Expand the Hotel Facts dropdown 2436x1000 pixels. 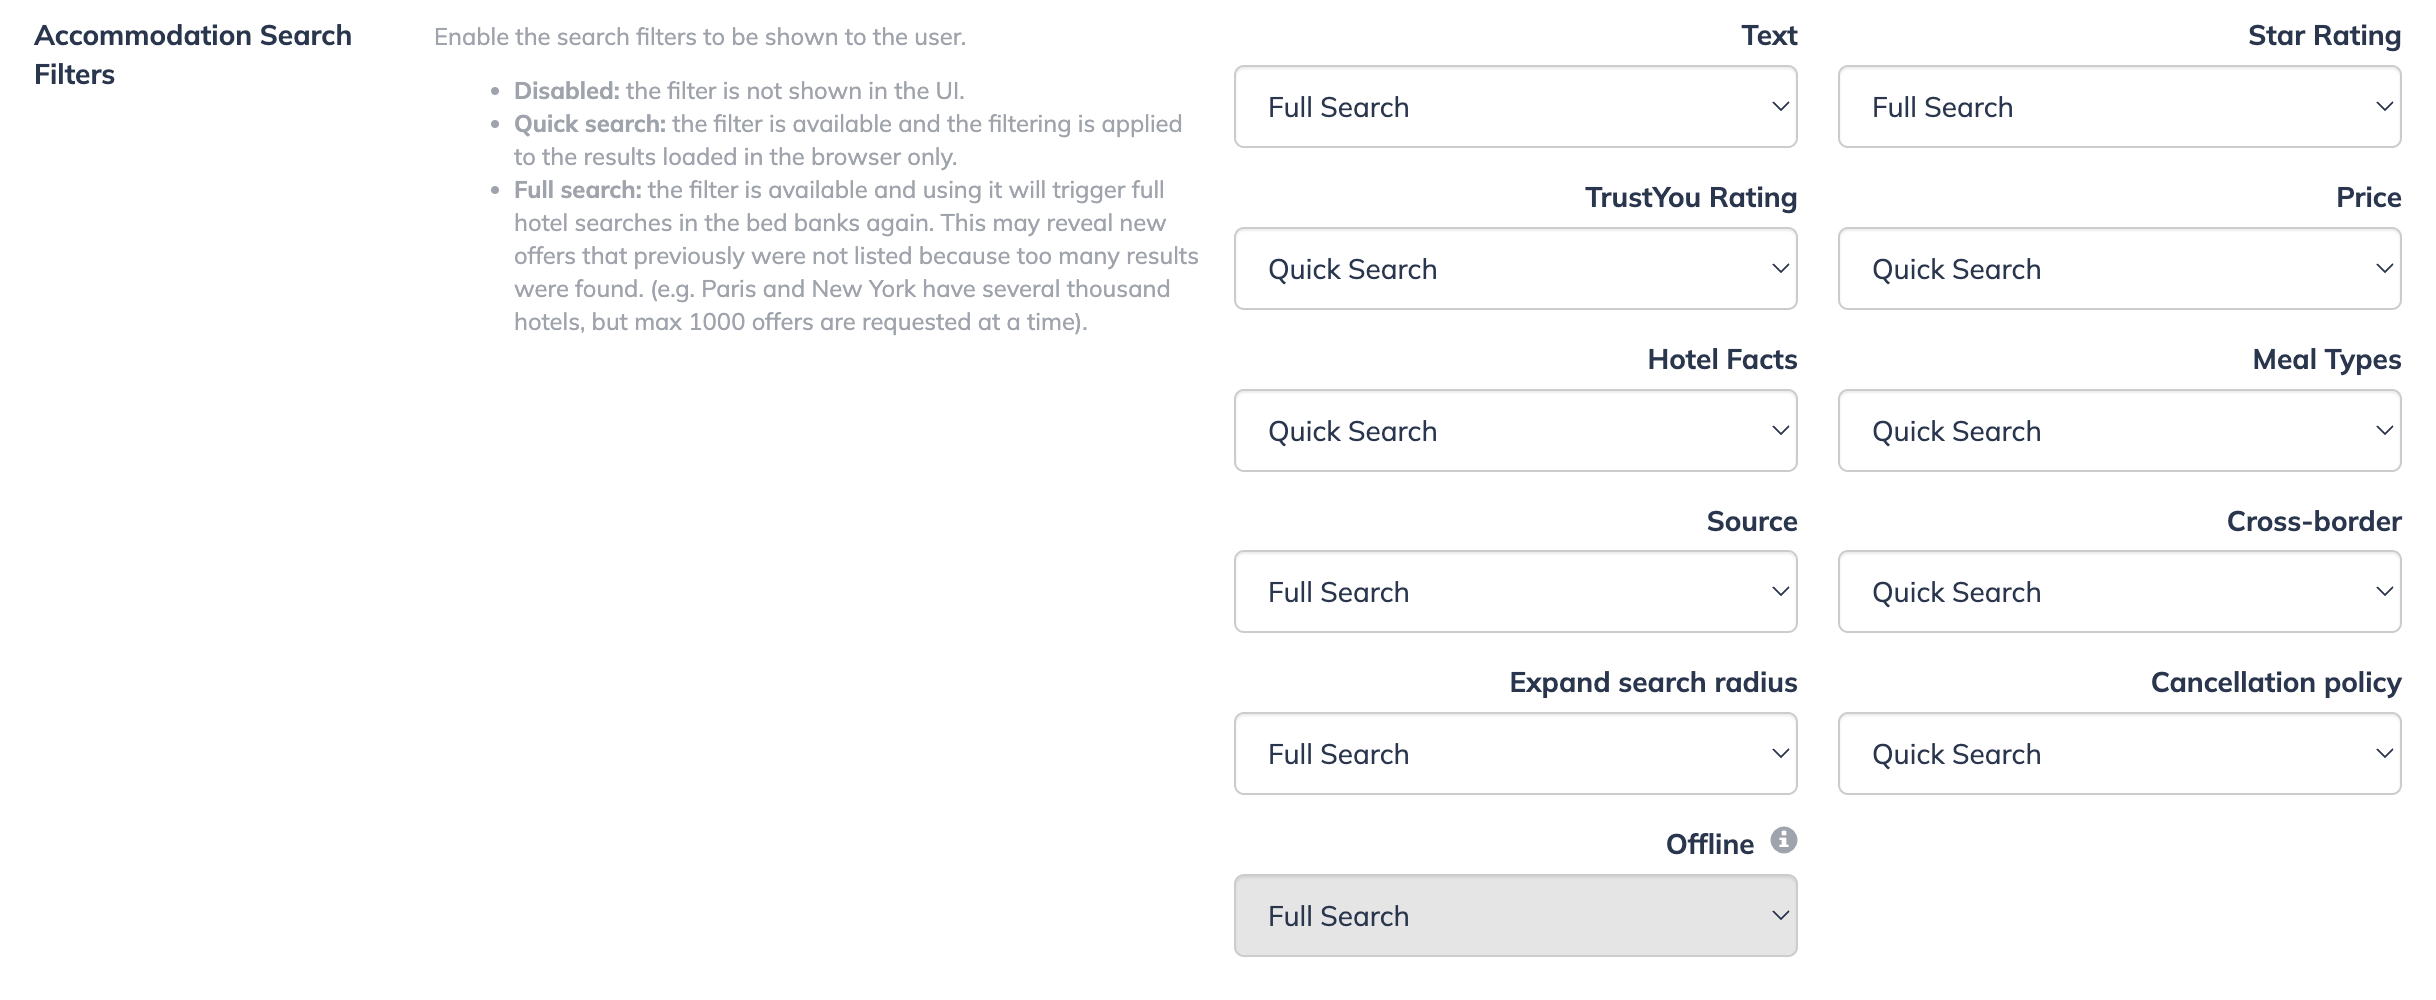[1515, 431]
